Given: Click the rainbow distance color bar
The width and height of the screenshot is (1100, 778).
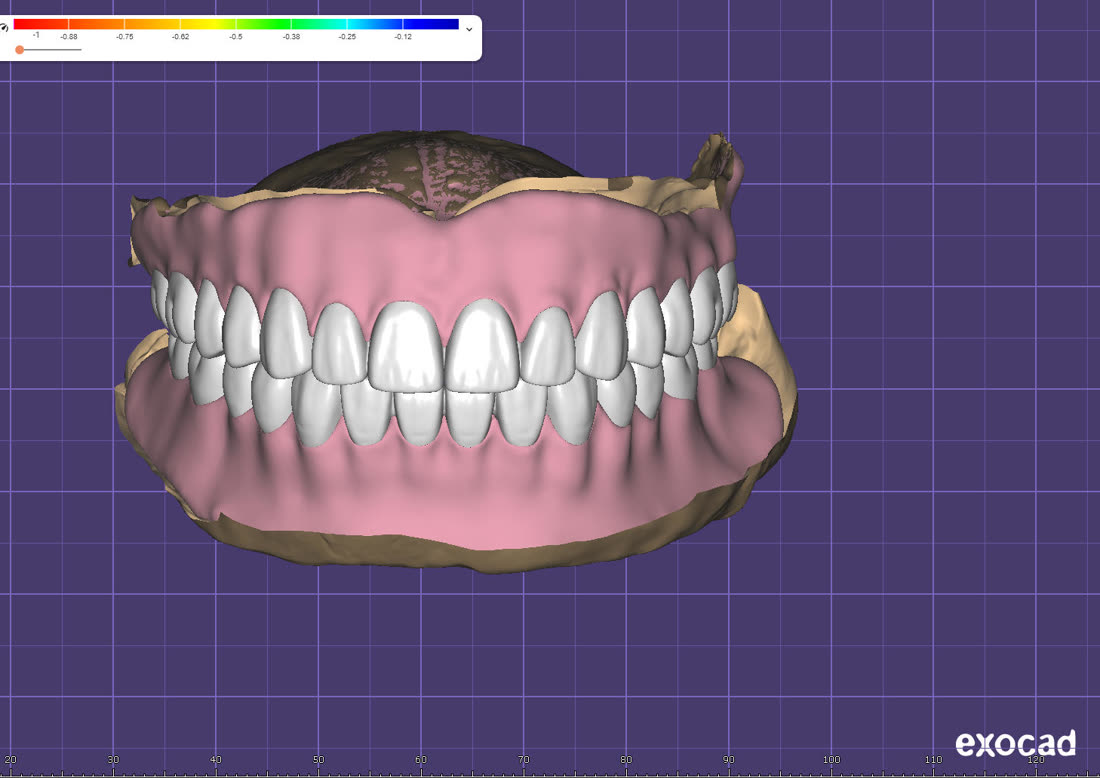Looking at the screenshot, I should point(236,24).
